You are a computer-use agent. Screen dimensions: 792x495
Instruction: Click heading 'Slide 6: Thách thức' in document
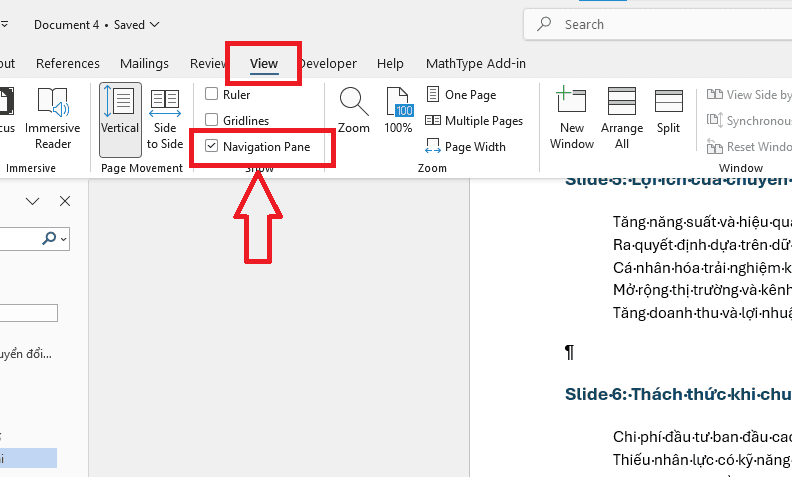point(678,394)
